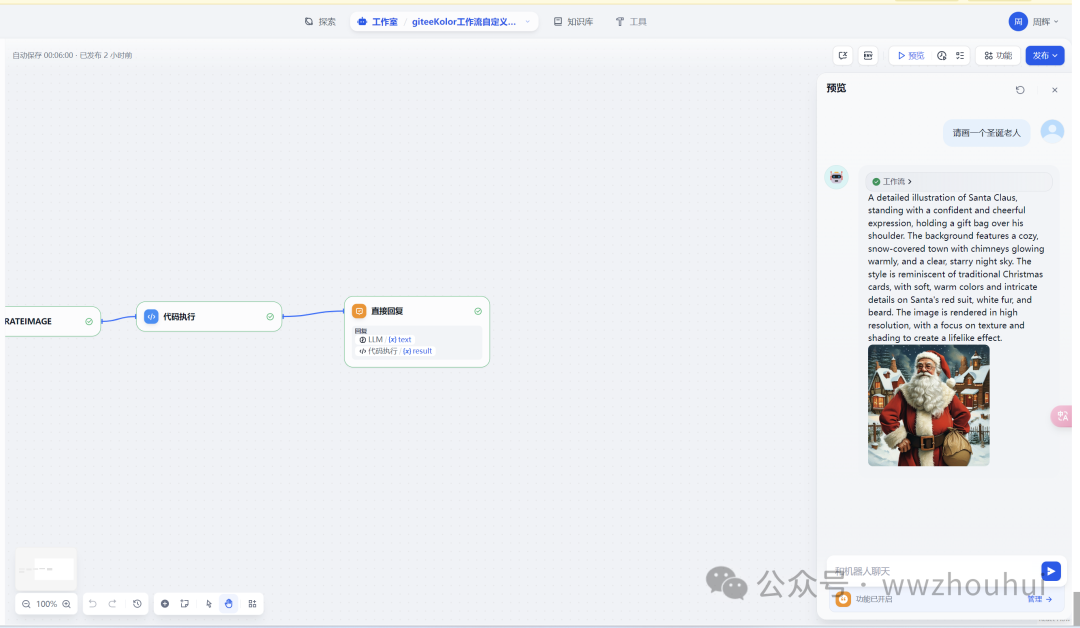Screen dimensions: 1080x628
Task: Go to the 知识库 tab
Action: (x=573, y=21)
